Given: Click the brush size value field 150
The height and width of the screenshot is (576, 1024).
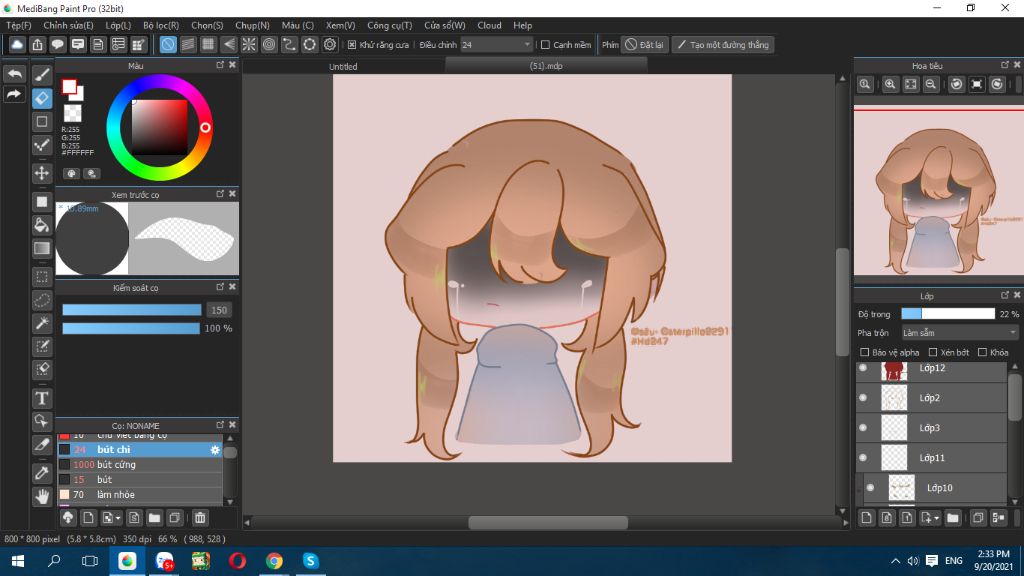Looking at the screenshot, I should pos(219,310).
